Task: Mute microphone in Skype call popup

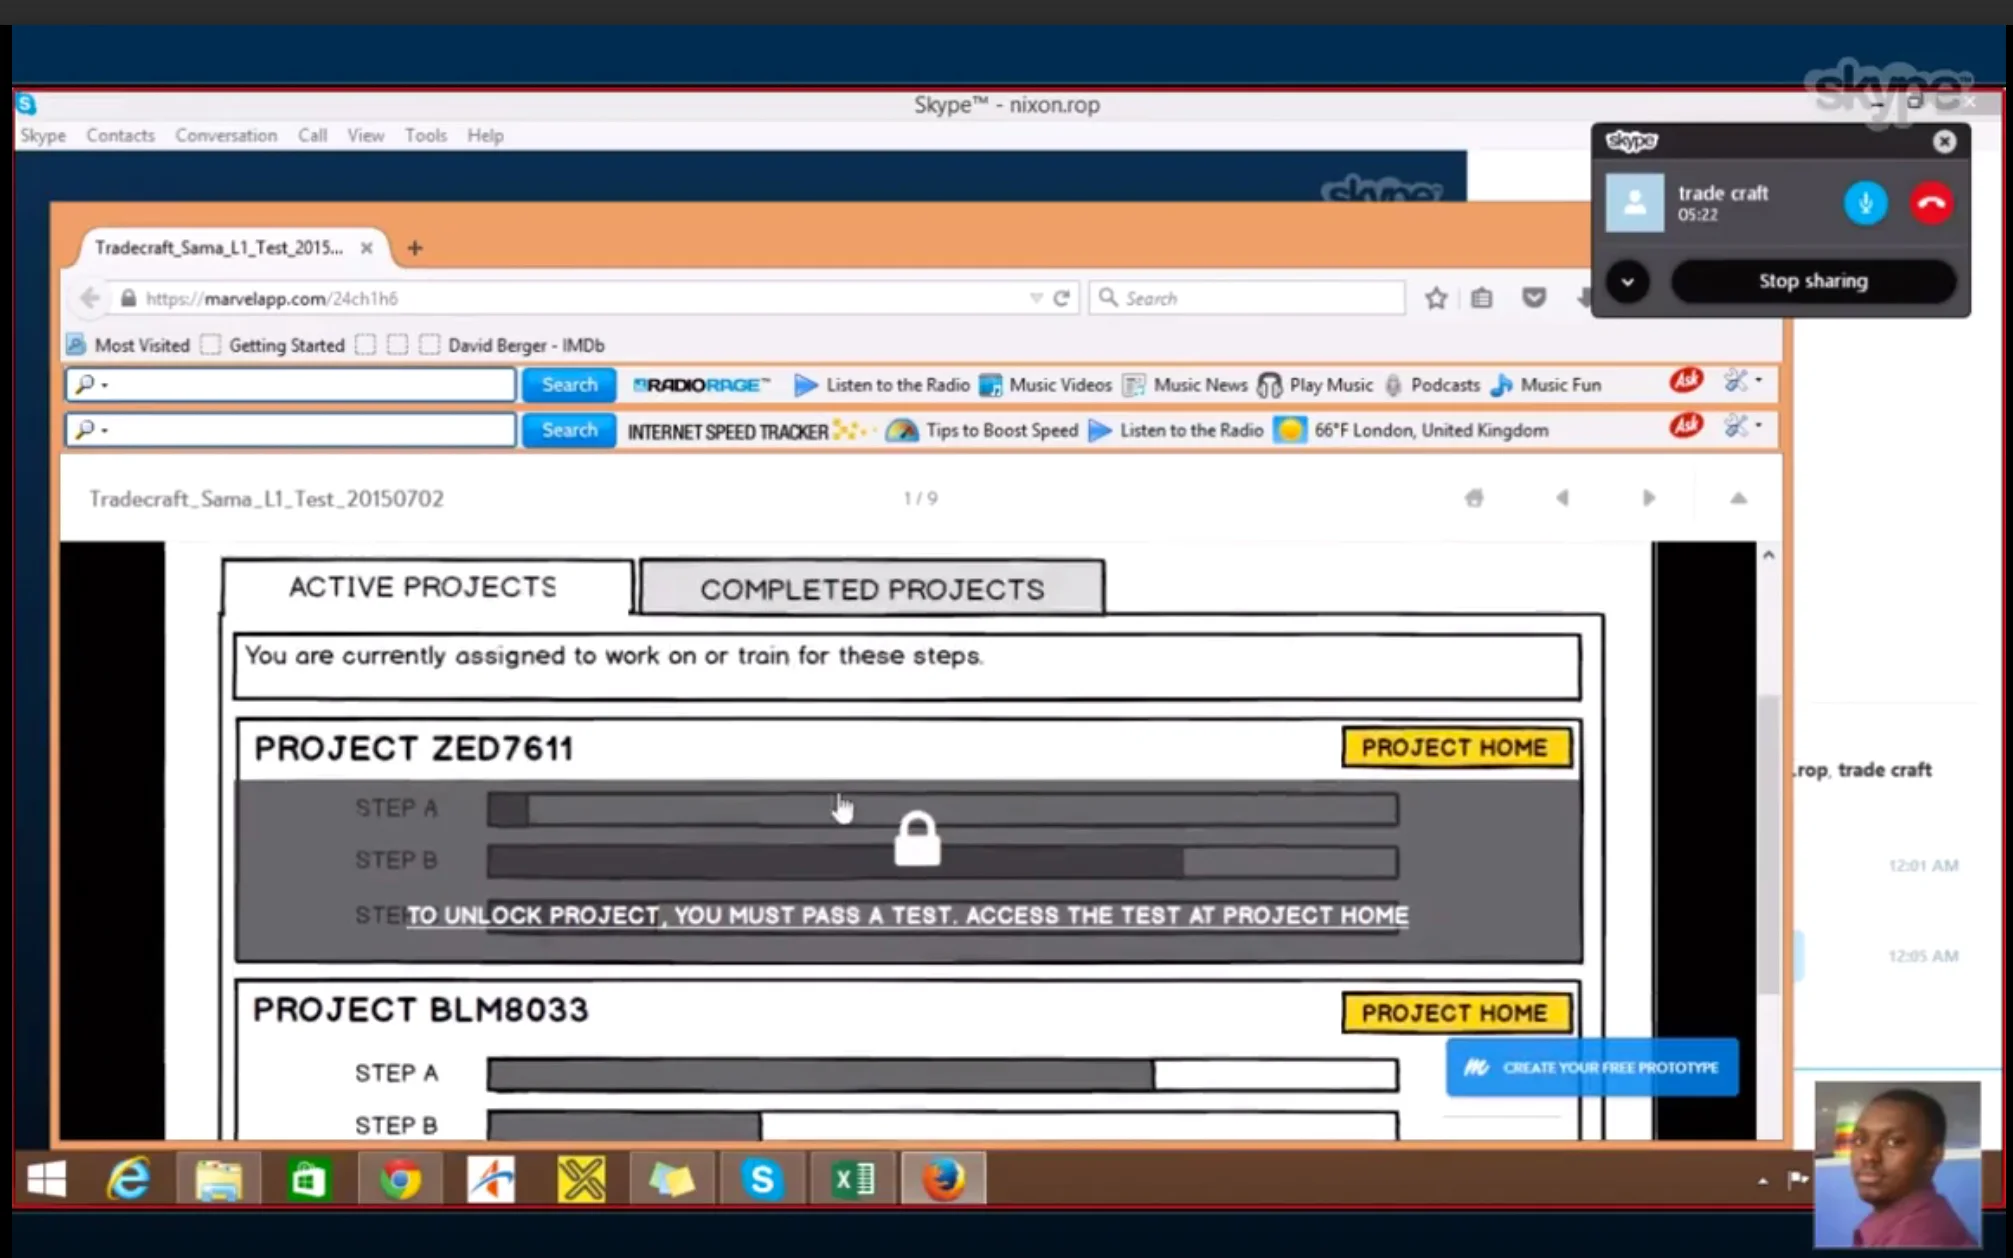Action: coord(1865,203)
